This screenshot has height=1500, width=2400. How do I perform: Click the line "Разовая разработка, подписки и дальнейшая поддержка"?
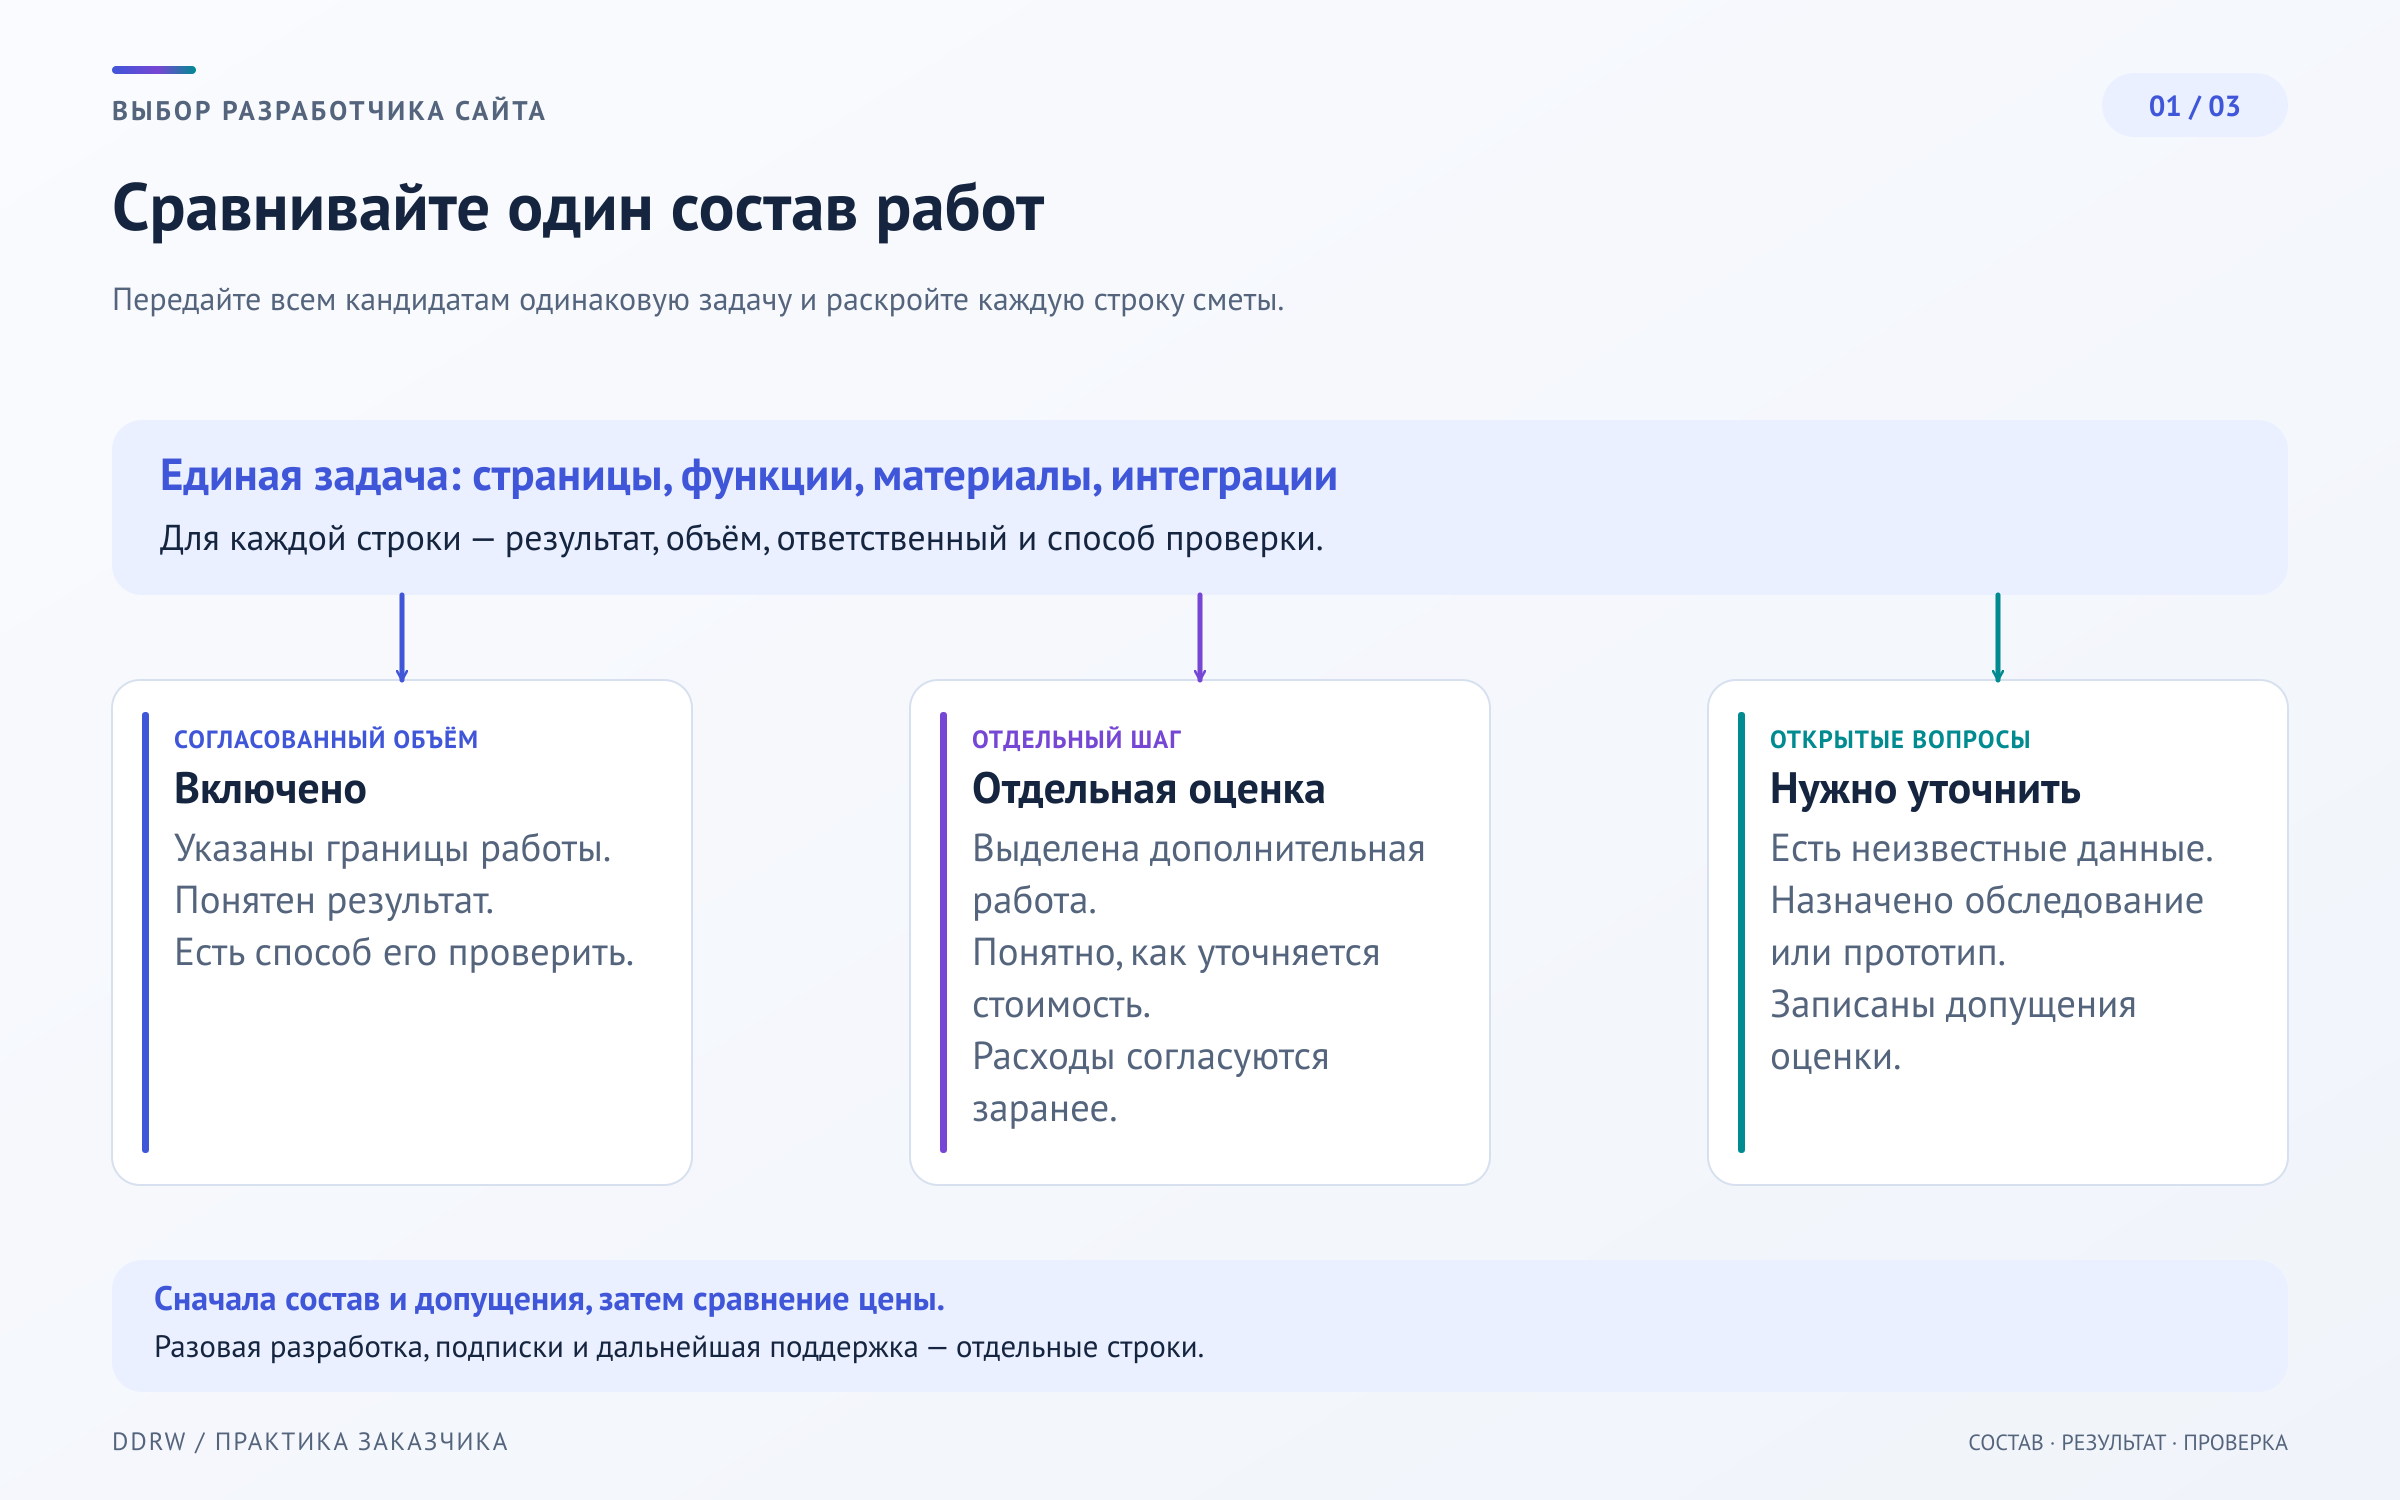[x=679, y=1348]
